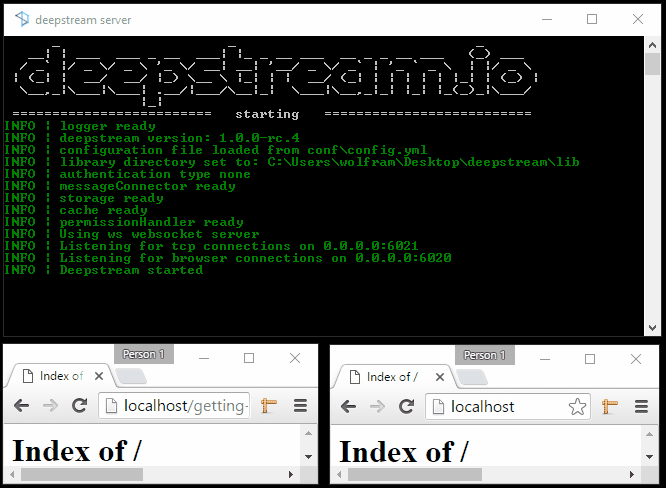This screenshot has width=666, height=488.
Task: Click extension icon in left browser toolbar
Action: [x=268, y=406]
